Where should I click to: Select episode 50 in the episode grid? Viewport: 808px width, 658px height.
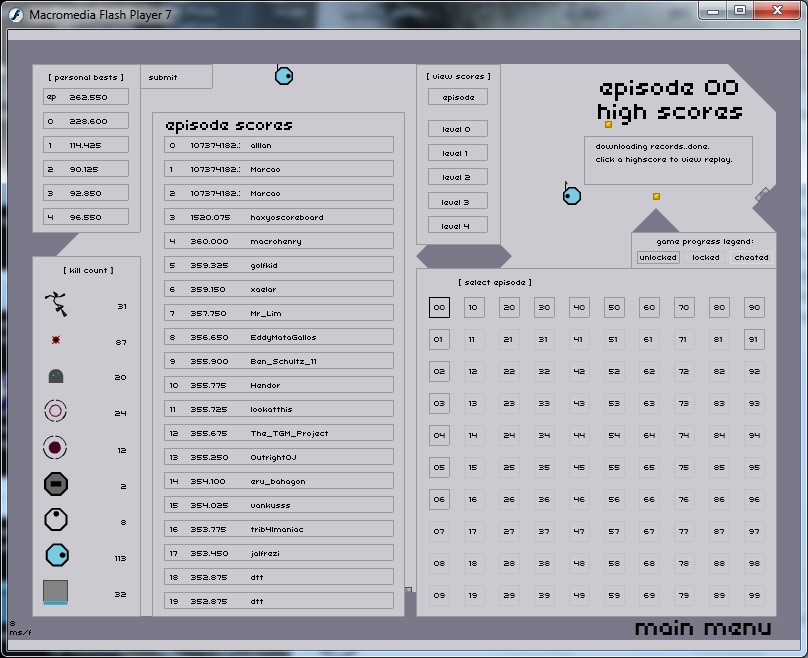tap(613, 308)
